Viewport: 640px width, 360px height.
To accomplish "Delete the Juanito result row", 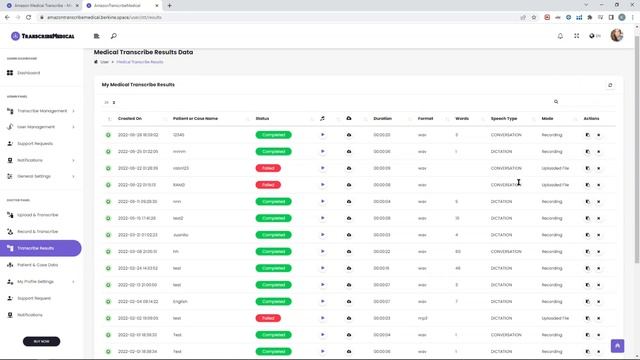I will [598, 235].
